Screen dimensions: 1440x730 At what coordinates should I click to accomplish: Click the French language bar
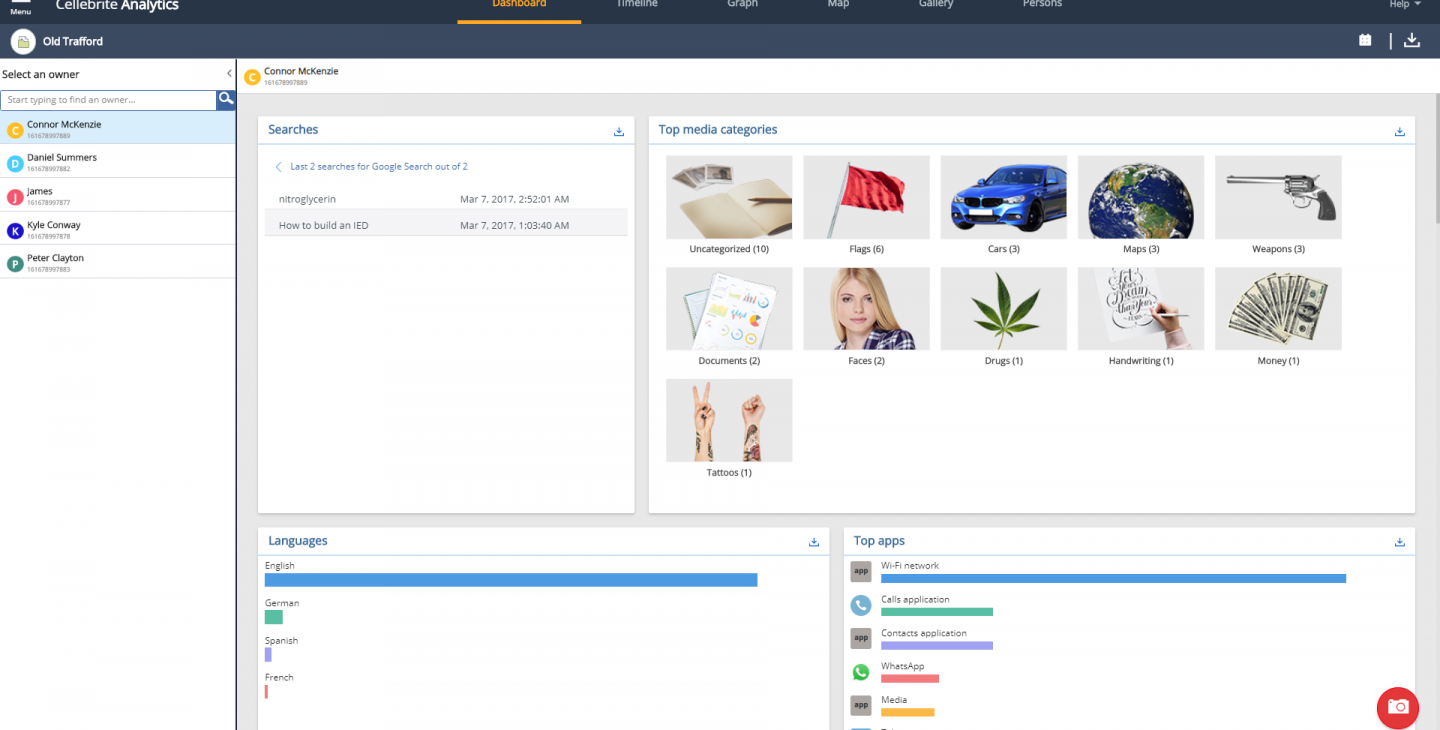tap(266, 692)
